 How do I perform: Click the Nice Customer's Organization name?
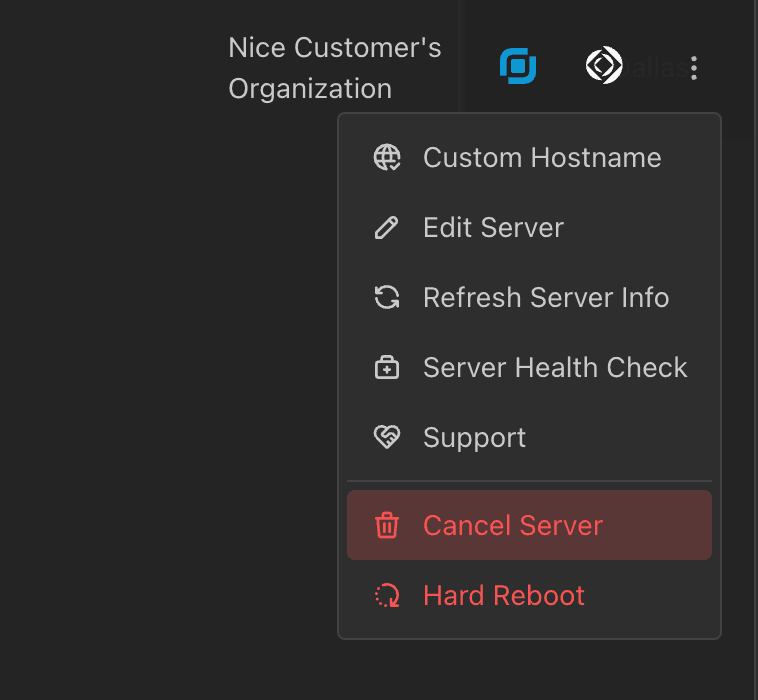pos(334,68)
